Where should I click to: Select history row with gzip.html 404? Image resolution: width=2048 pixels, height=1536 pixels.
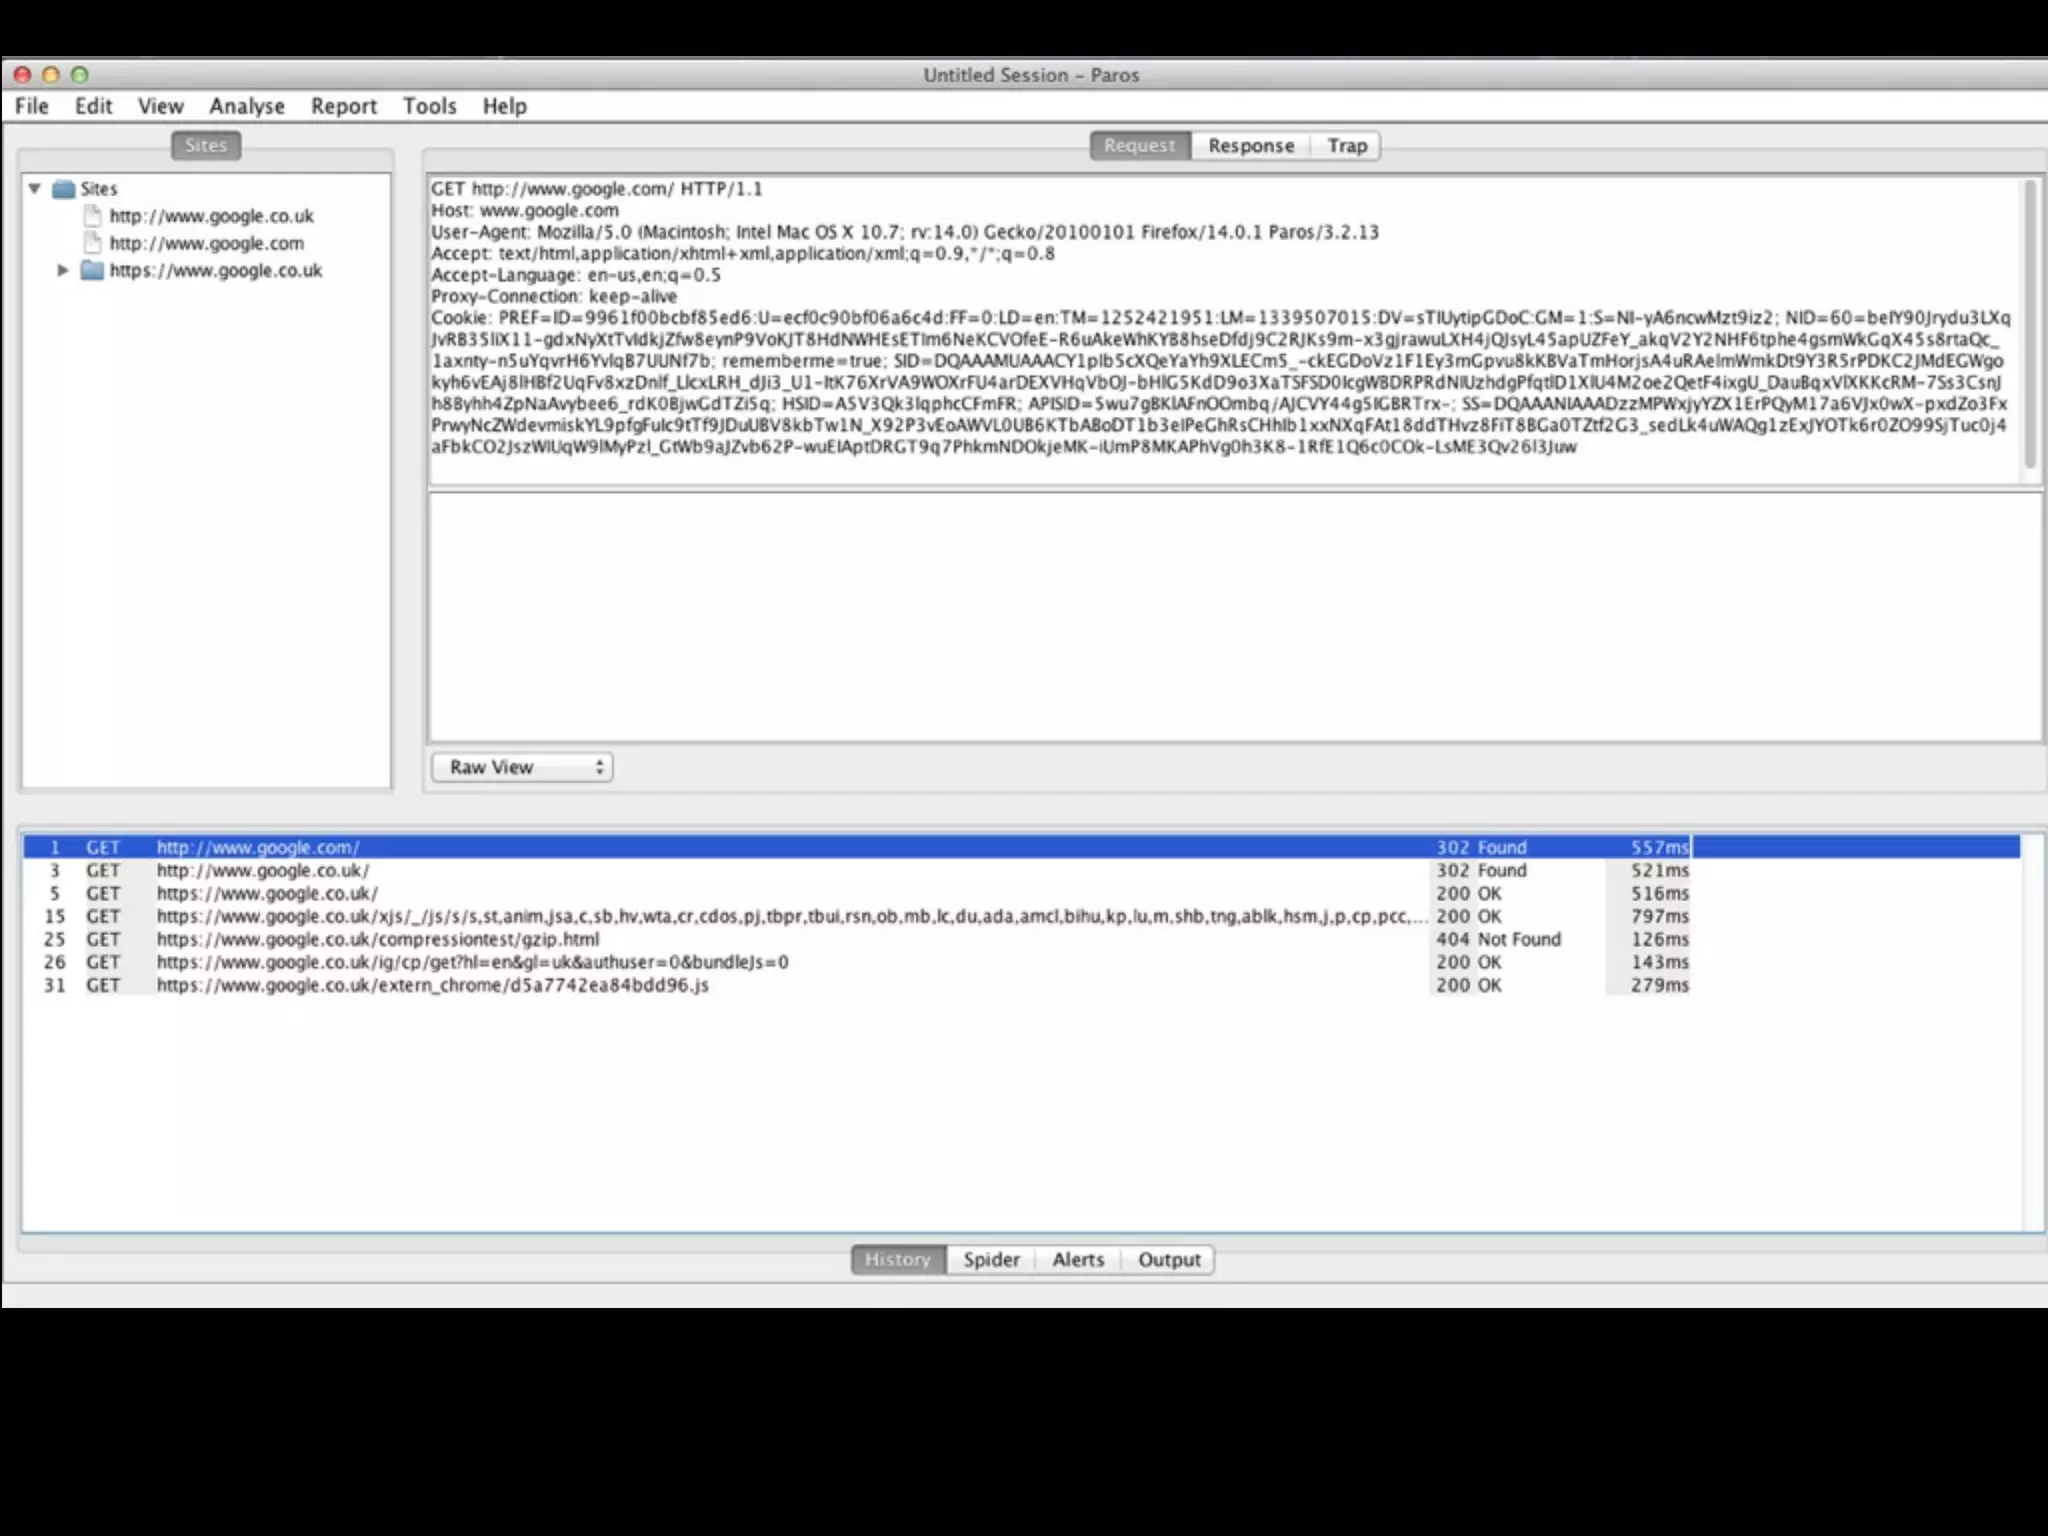(378, 940)
